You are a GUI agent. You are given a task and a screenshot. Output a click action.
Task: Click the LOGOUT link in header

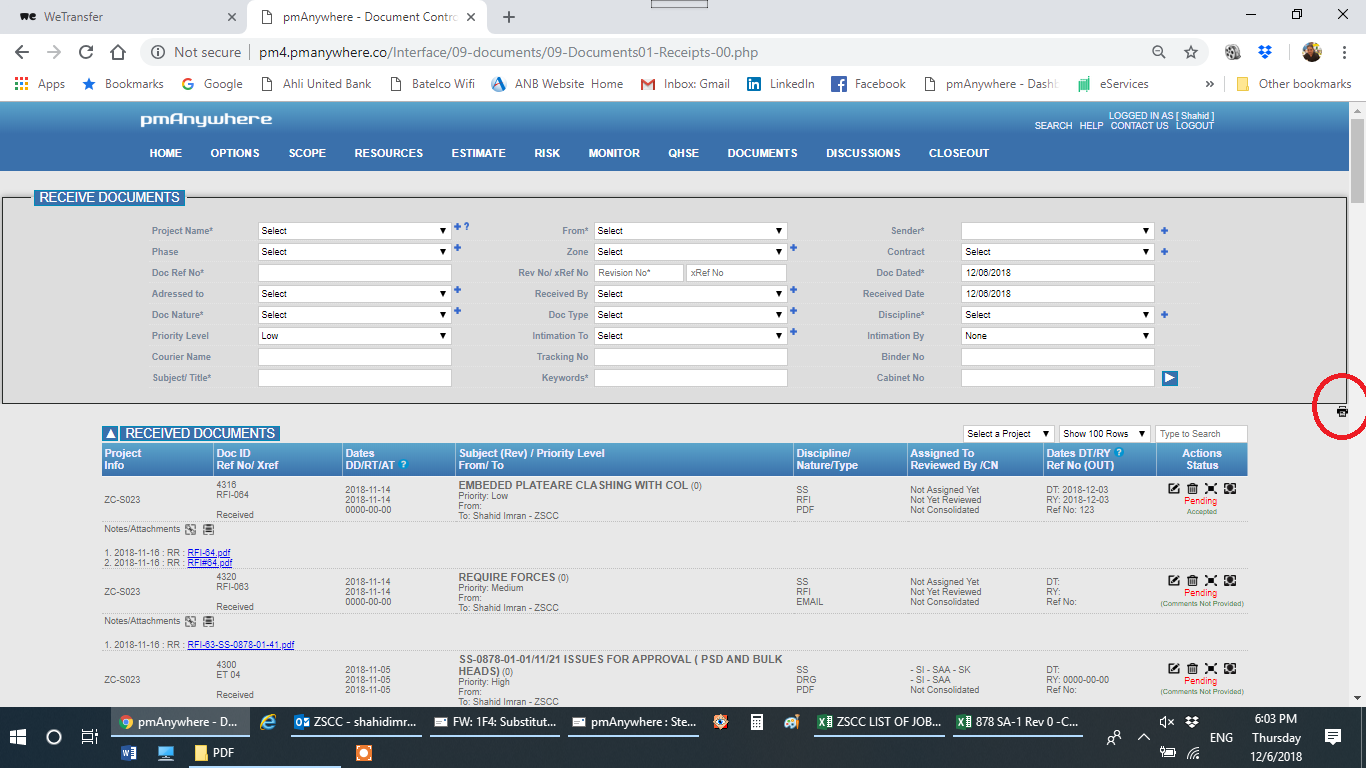[1194, 126]
